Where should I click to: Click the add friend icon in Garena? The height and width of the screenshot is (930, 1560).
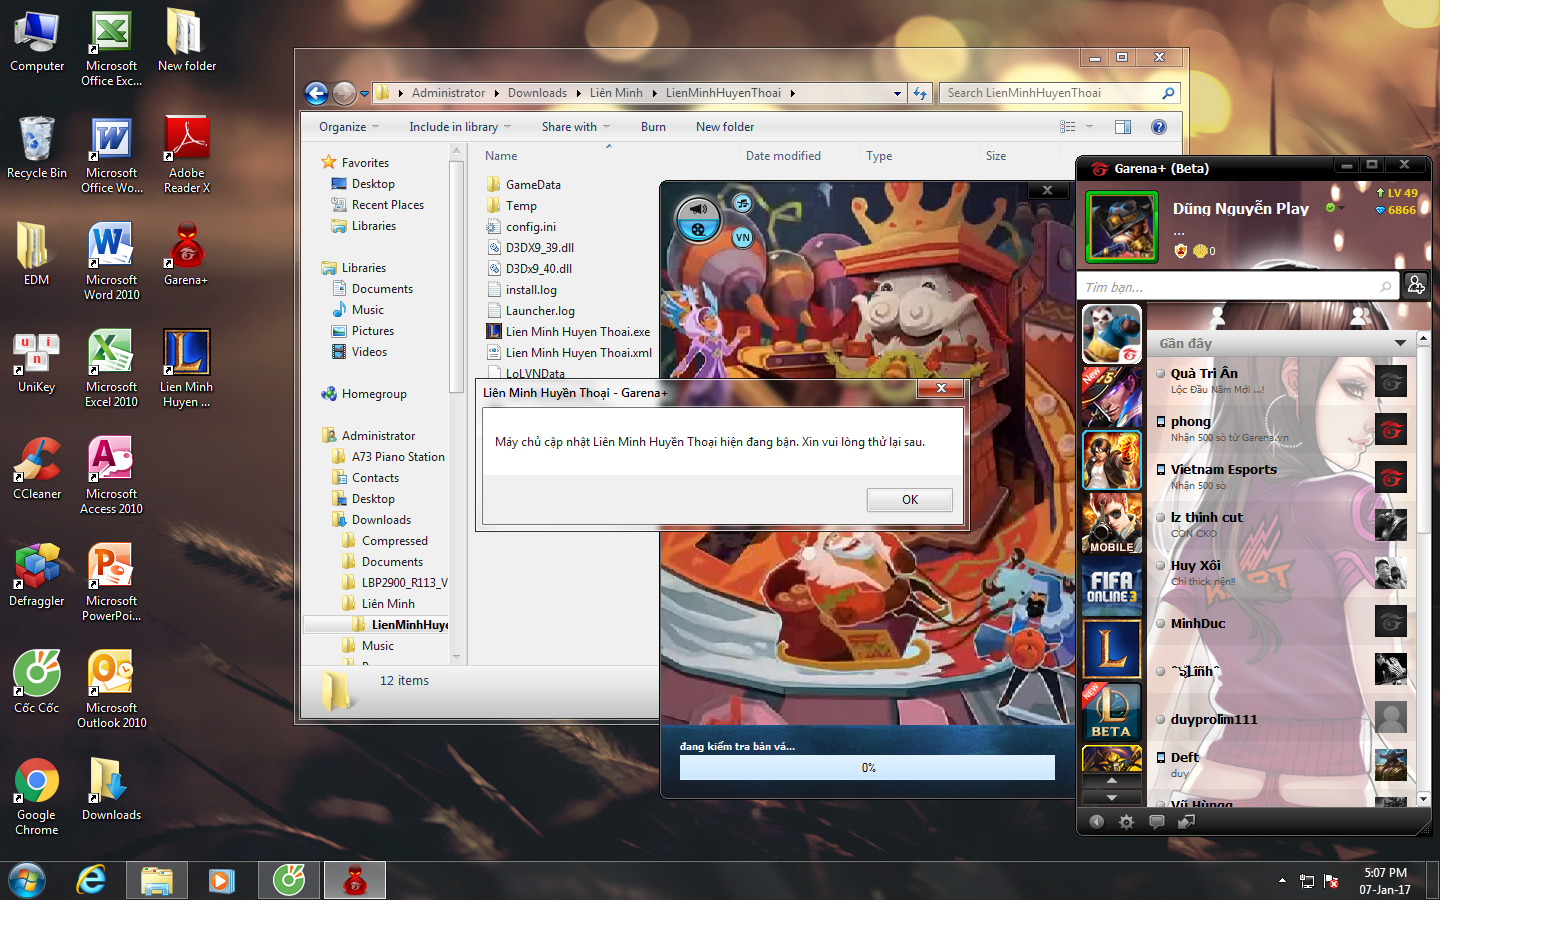1415,285
